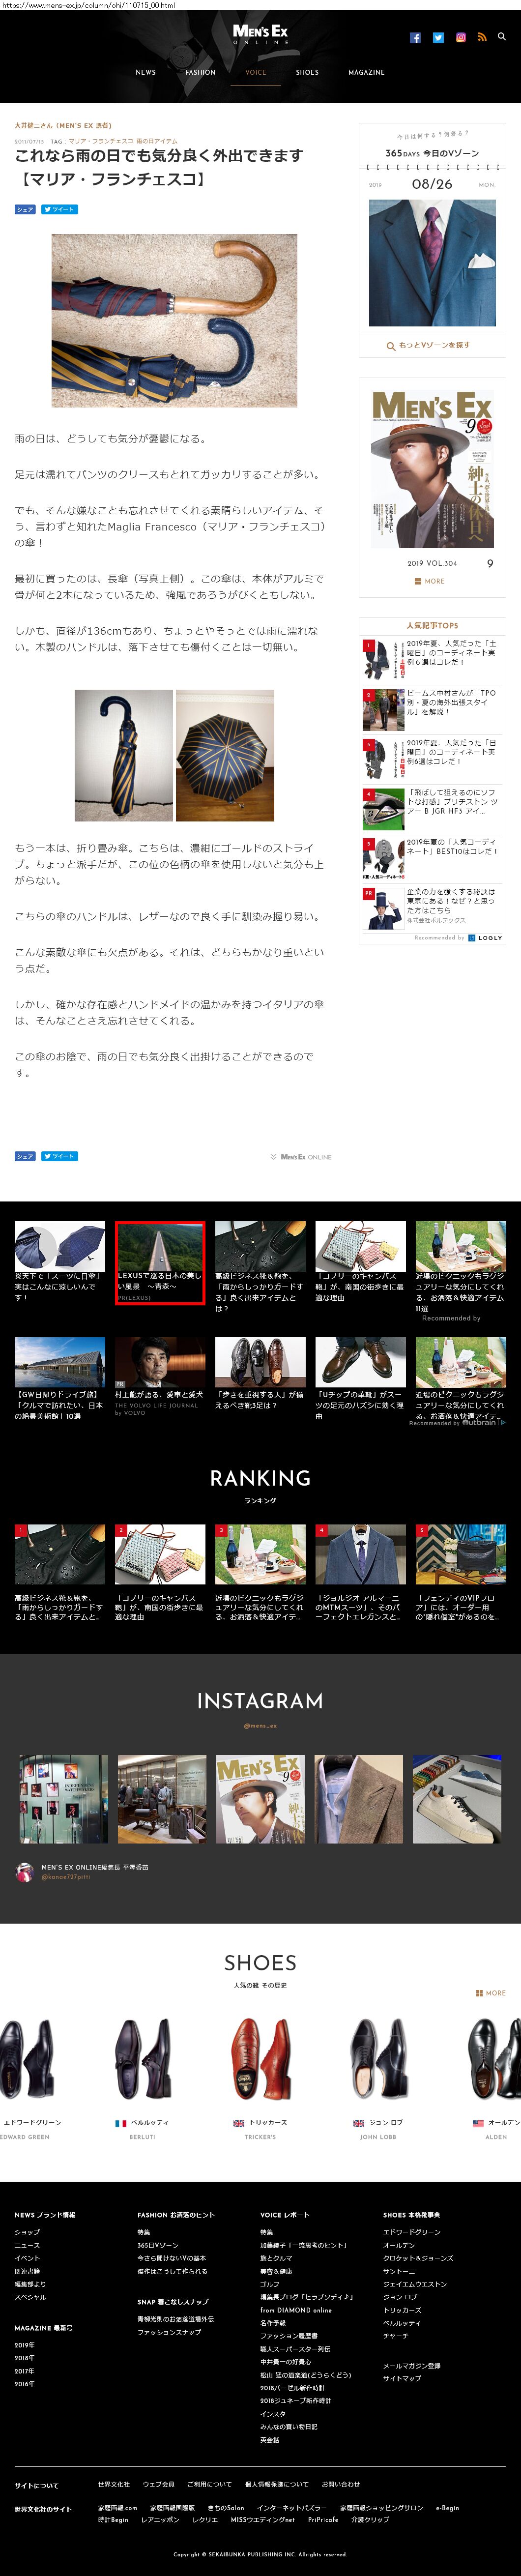Open the Men's Ex vol.304 magazine cover
This screenshot has height=2576, width=521.
pyautogui.click(x=432, y=469)
